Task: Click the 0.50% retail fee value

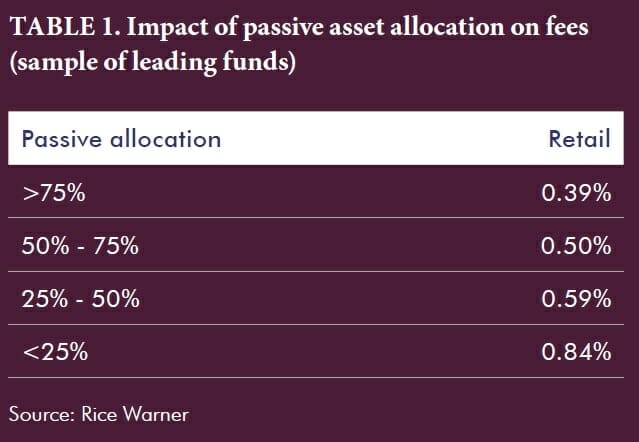Action: point(575,246)
